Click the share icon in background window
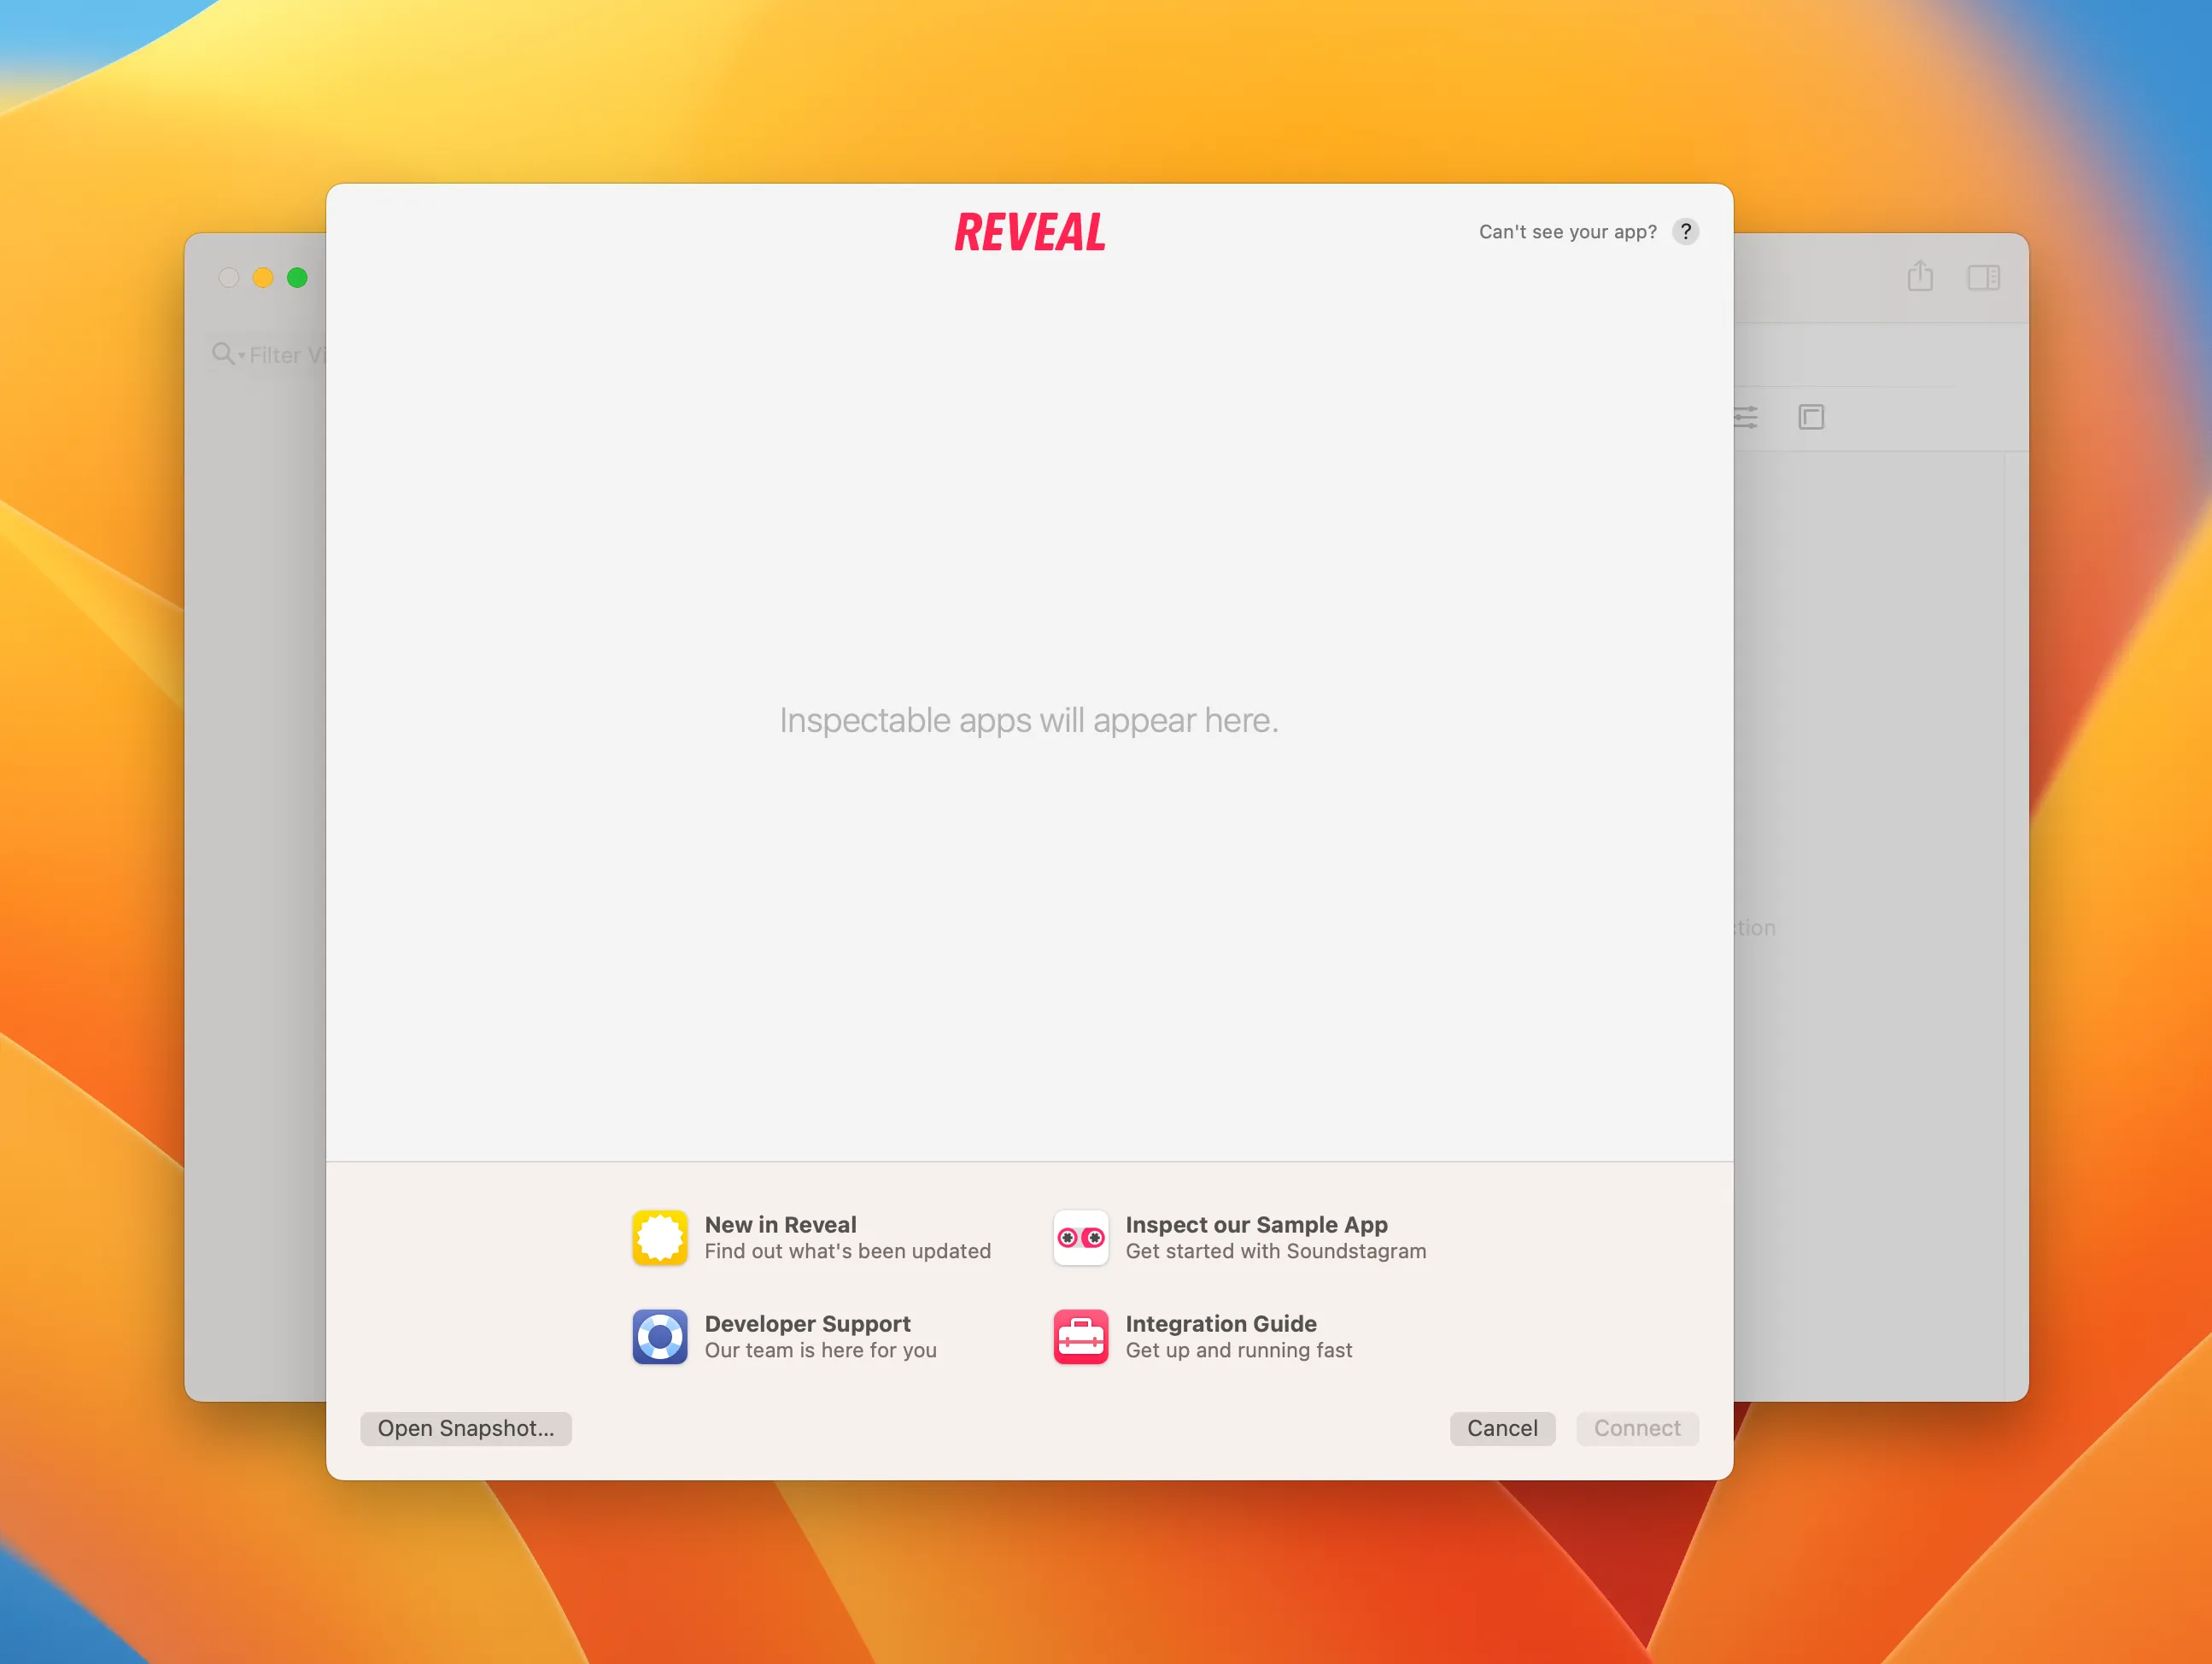 click(x=1920, y=276)
